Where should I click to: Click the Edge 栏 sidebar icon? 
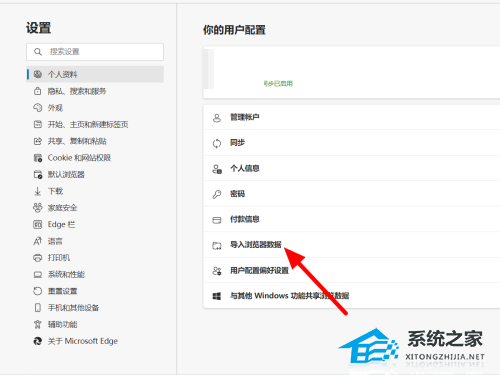(x=38, y=224)
